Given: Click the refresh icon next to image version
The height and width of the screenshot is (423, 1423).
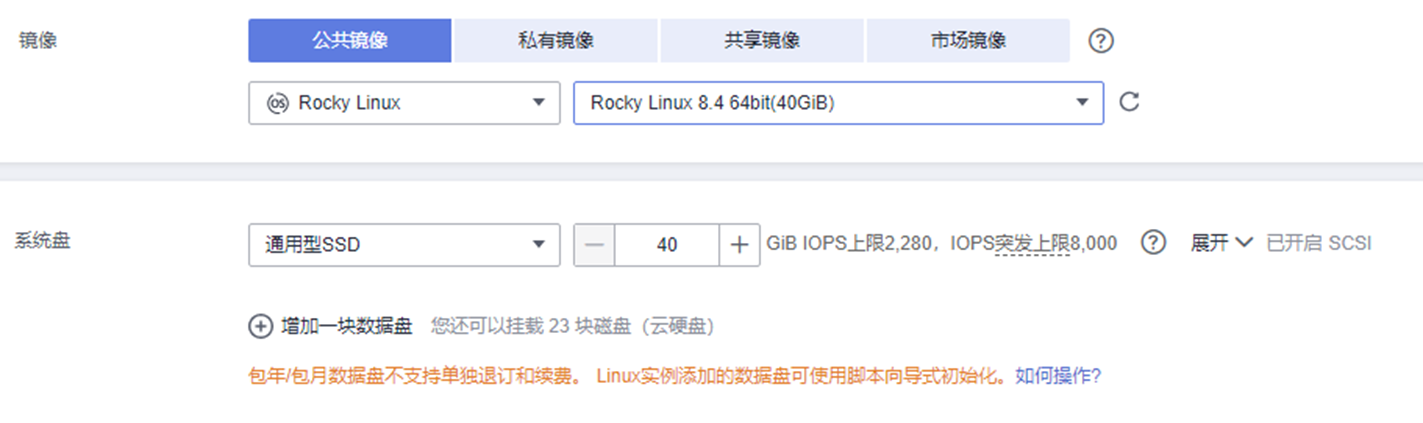Looking at the screenshot, I should 1129,102.
